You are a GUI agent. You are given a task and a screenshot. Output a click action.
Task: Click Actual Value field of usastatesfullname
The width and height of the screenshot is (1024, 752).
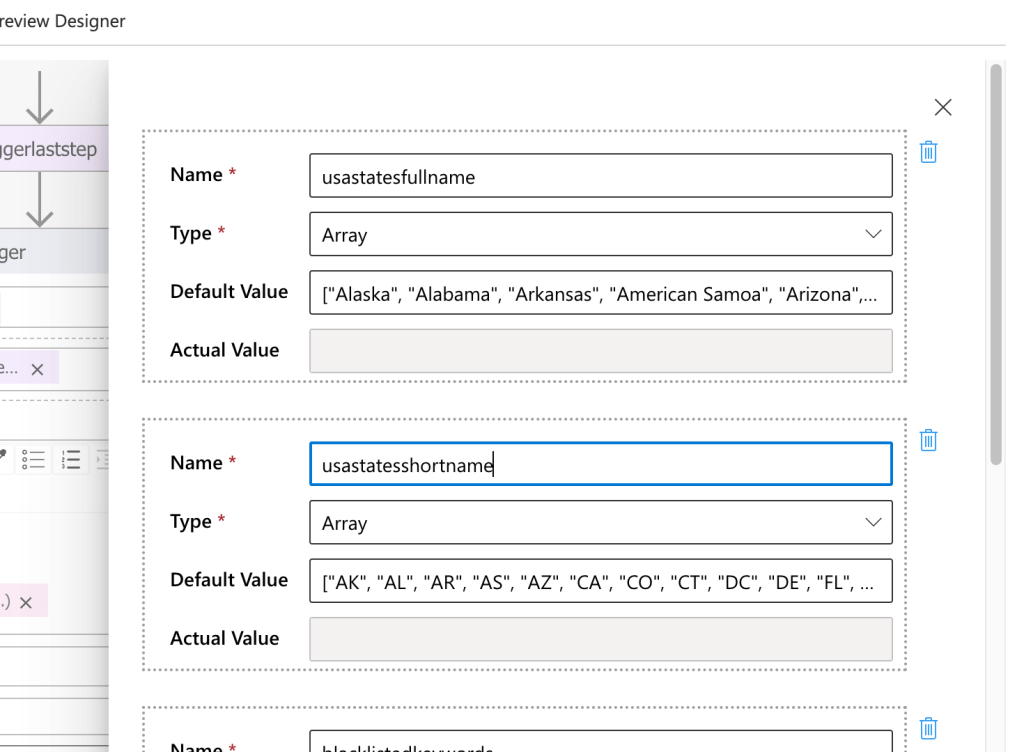pos(601,351)
